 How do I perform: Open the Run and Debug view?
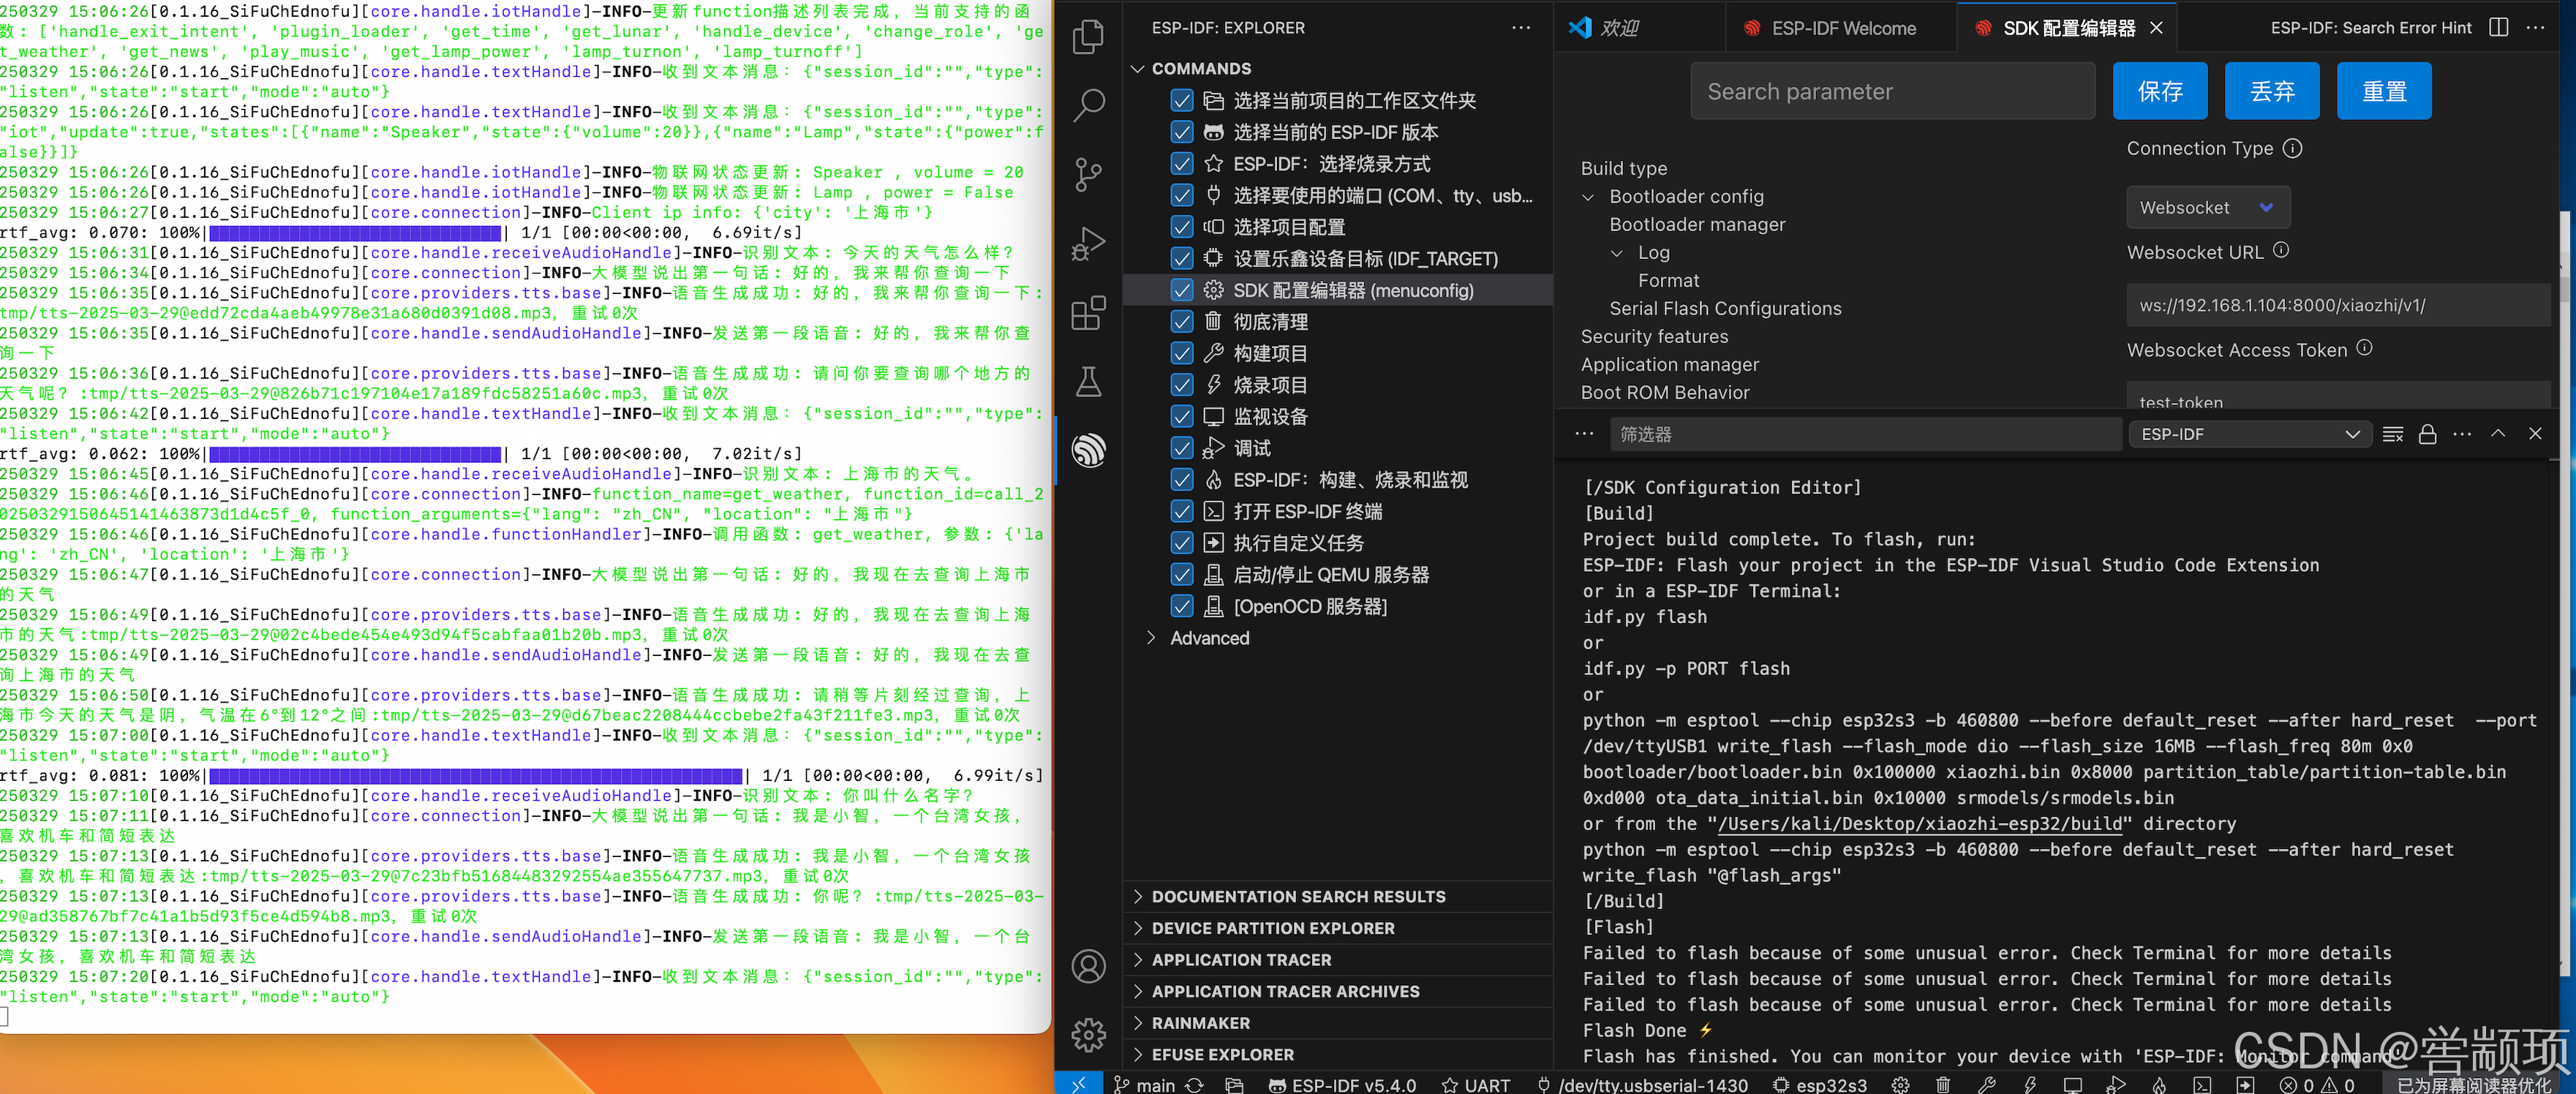(x=1088, y=243)
